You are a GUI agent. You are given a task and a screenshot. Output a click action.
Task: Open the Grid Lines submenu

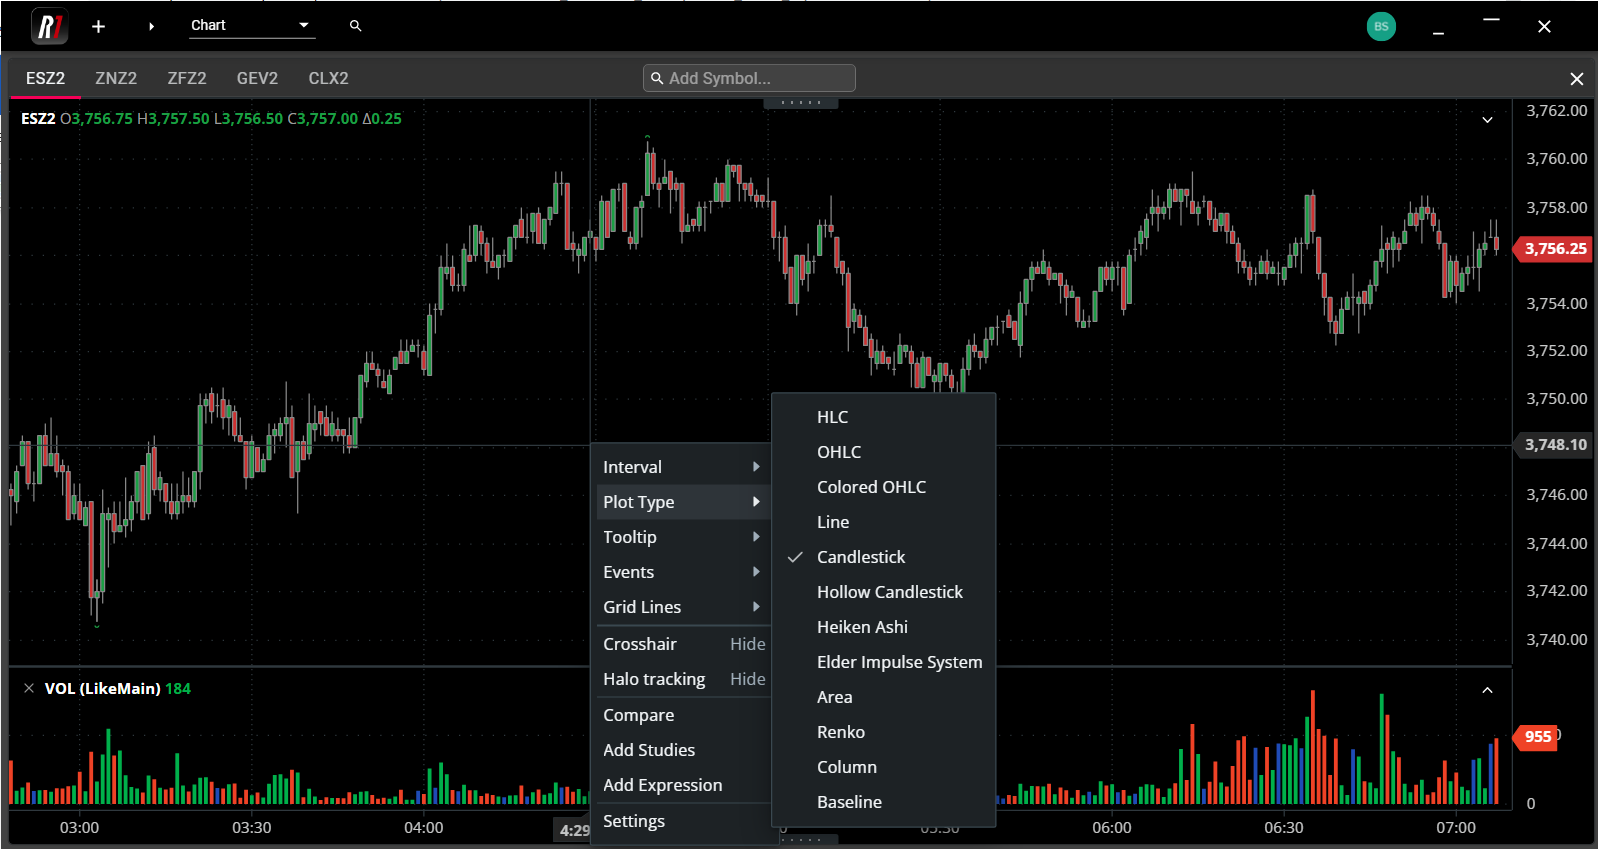[683, 607]
